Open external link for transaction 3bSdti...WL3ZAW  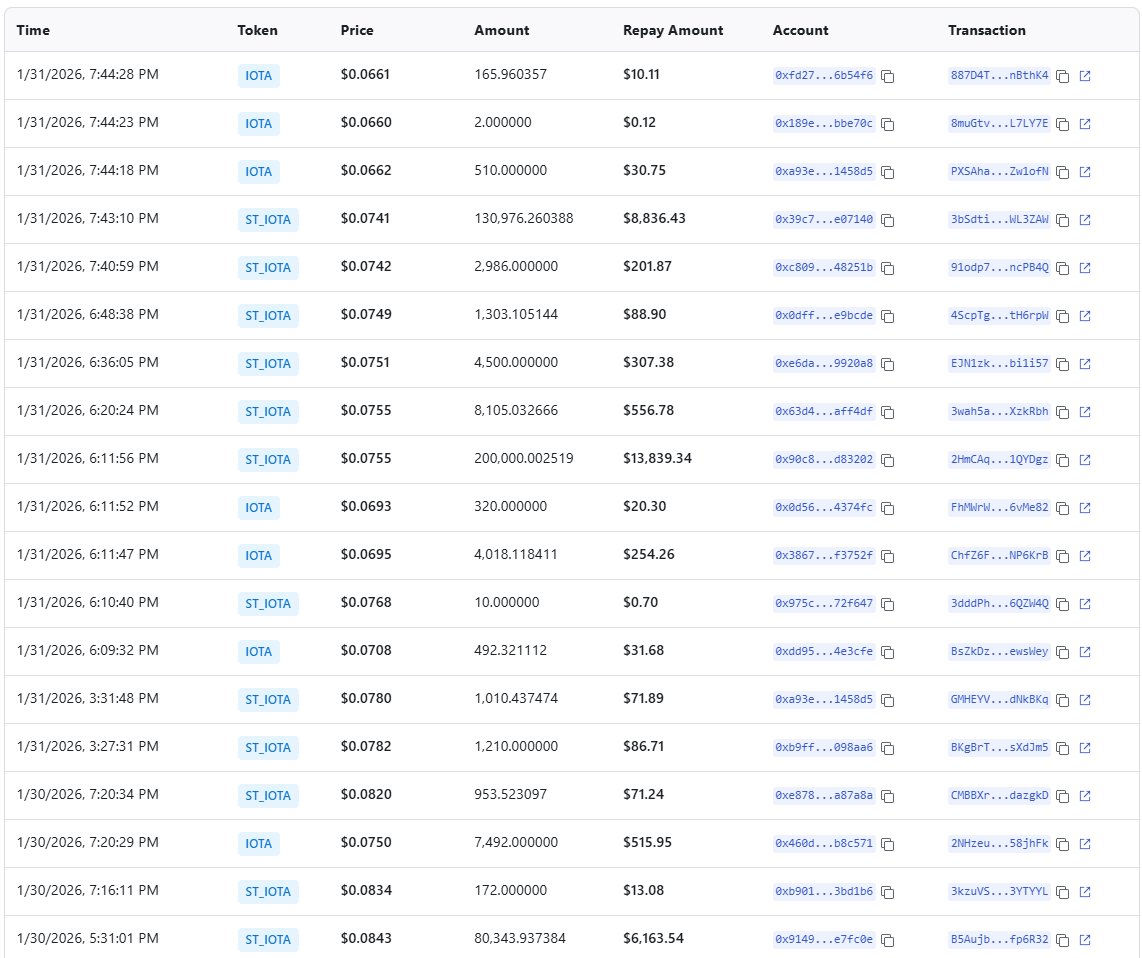[x=1085, y=220]
